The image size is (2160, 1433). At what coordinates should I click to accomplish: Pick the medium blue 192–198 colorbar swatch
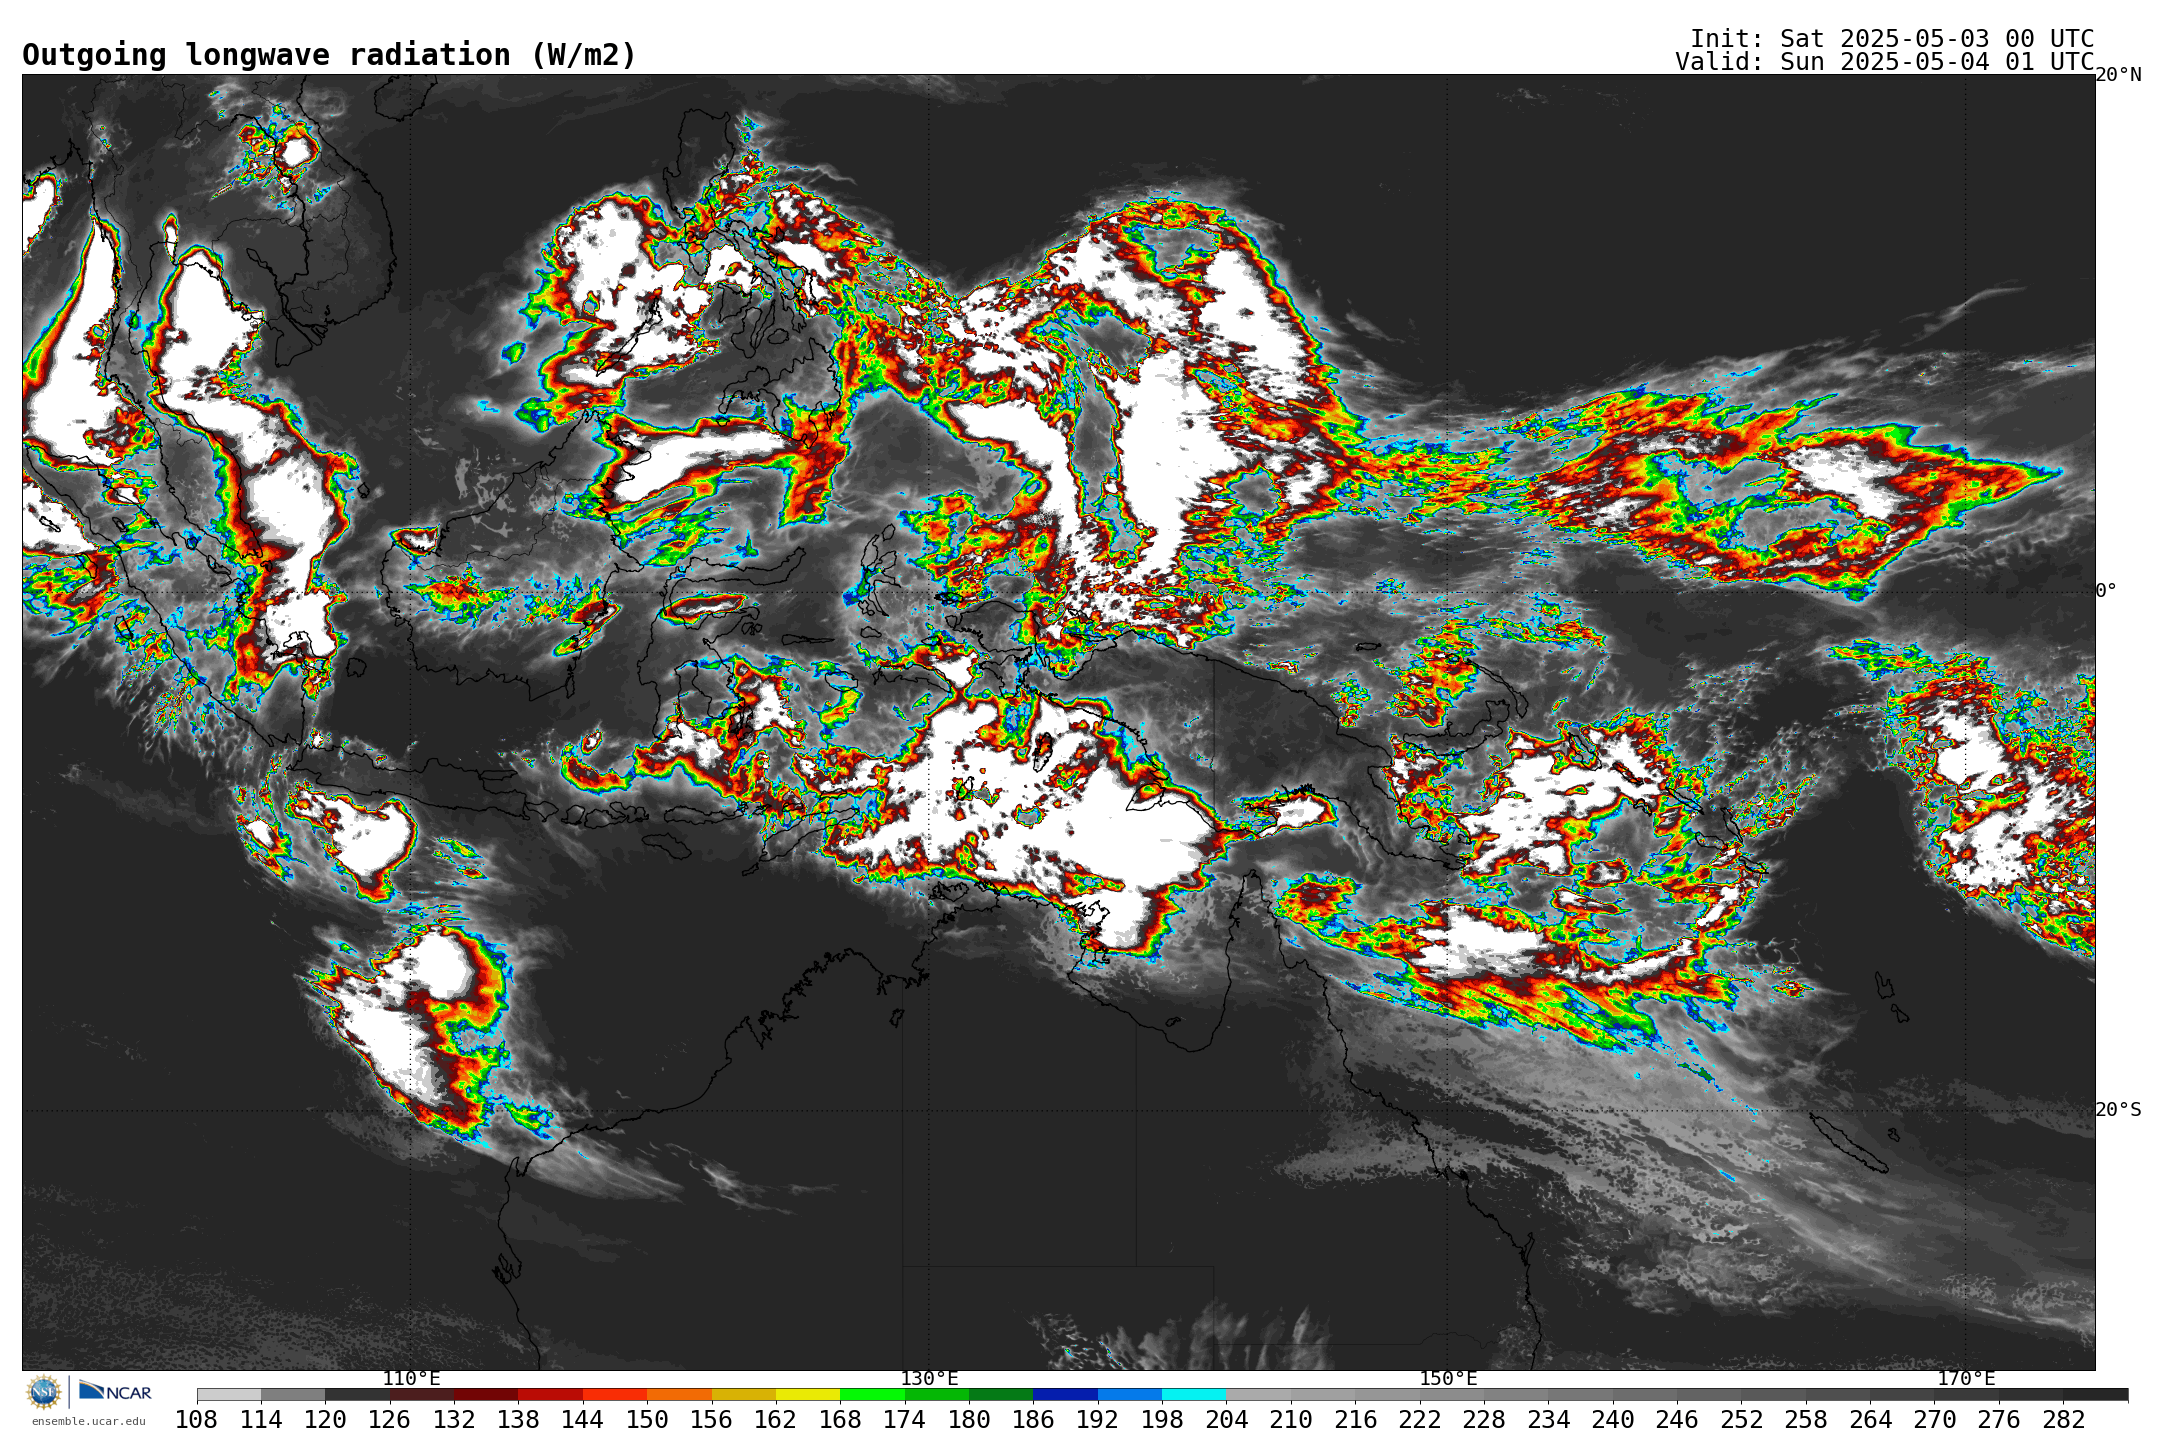[x=1129, y=1395]
